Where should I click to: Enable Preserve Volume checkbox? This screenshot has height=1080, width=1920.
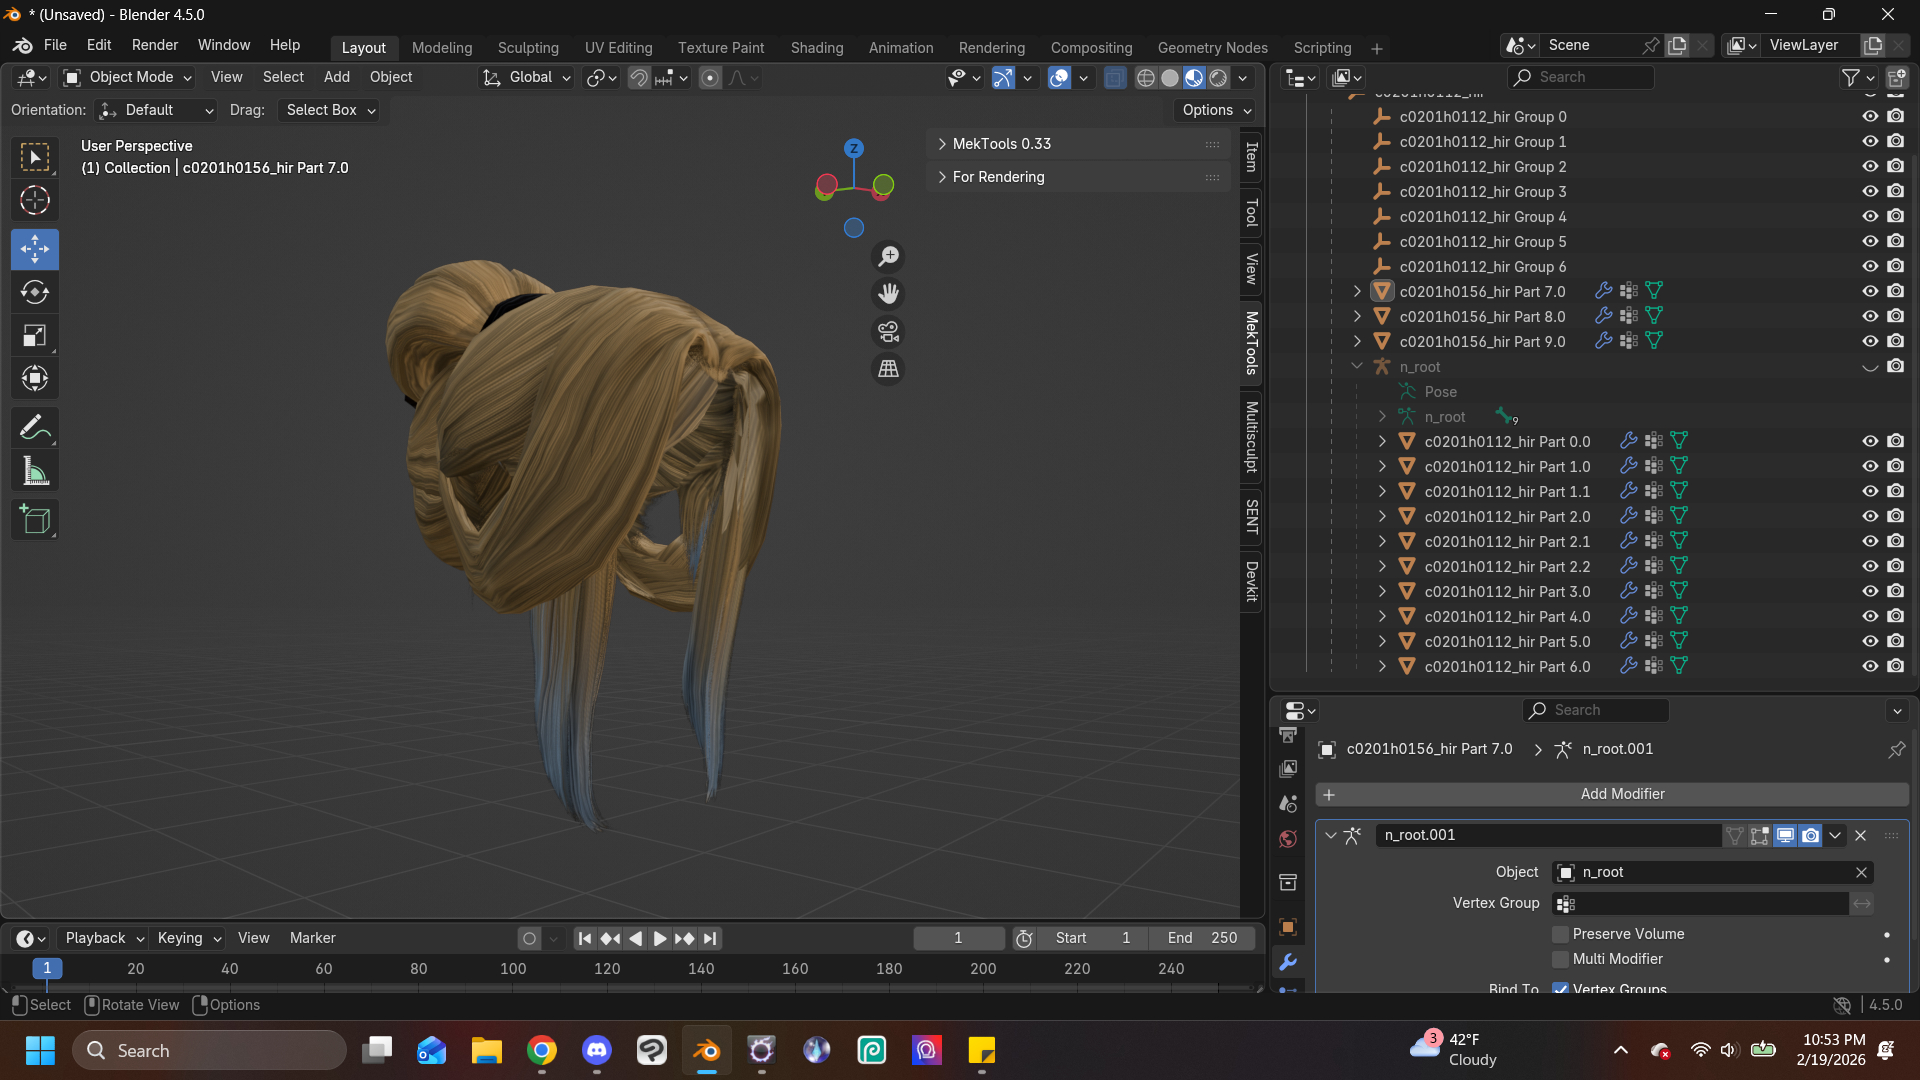(x=1560, y=934)
